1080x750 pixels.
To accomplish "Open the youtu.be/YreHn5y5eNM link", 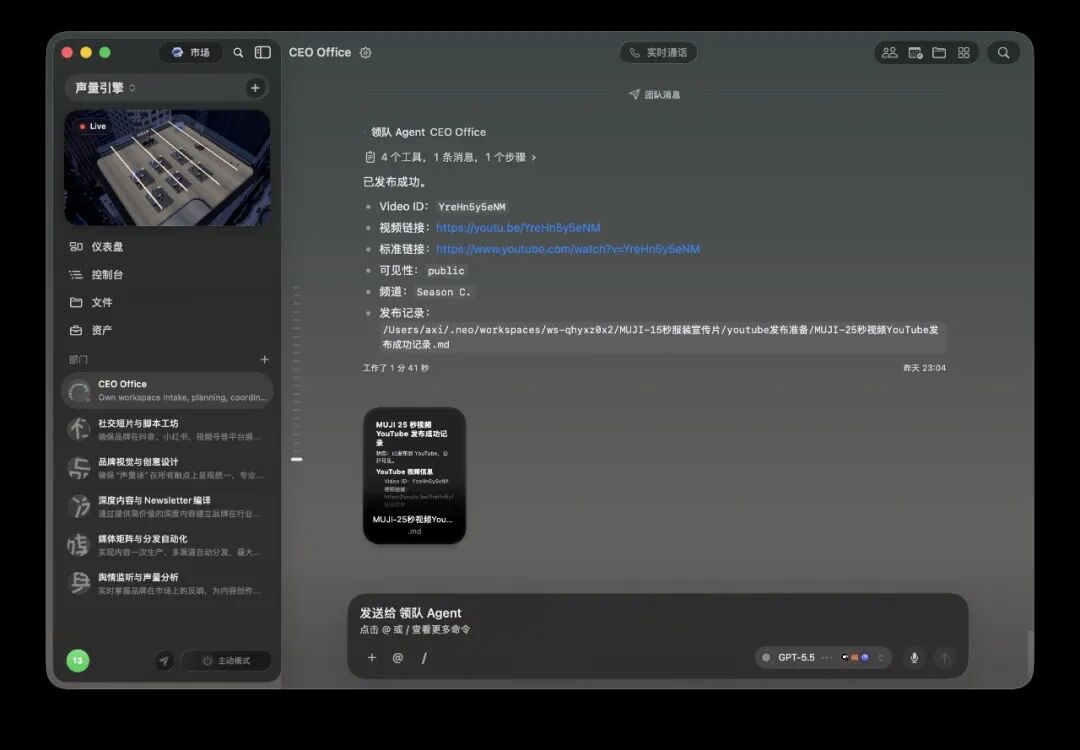I will (518, 227).
